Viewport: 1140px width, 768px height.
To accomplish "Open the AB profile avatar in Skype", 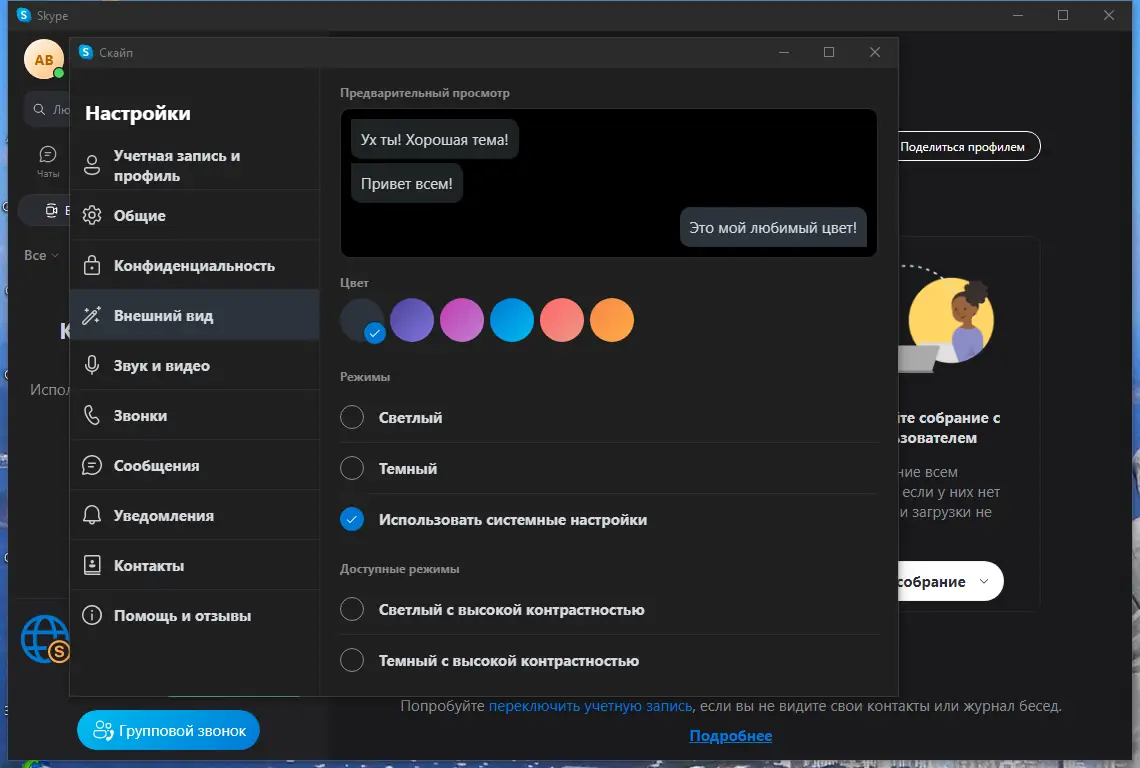I will pos(44,60).
